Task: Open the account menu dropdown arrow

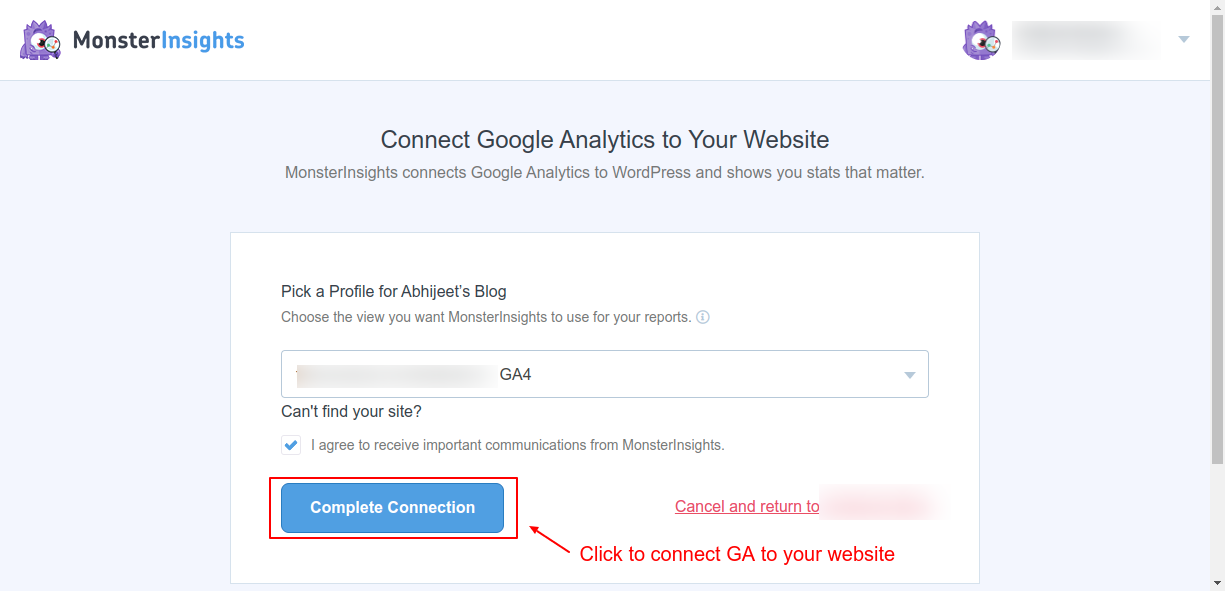Action: pyautogui.click(x=1184, y=40)
